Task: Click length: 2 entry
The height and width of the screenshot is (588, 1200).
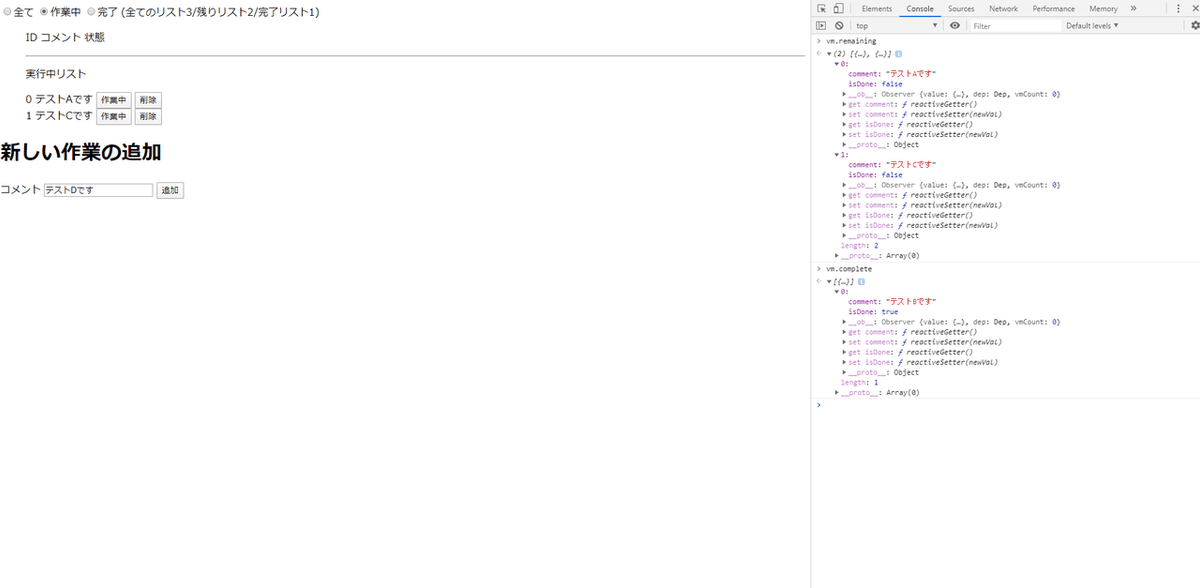Action: [x=859, y=245]
